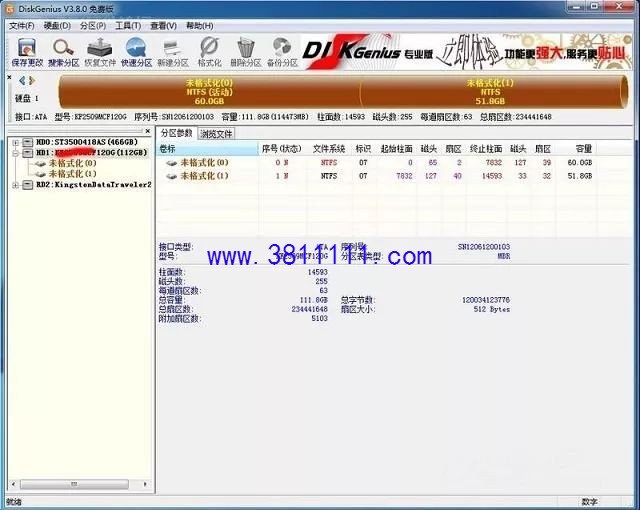The height and width of the screenshot is (510, 640).
Task: Expand the RD2:KingstonDataTraveler tree node
Action: pos(15,185)
